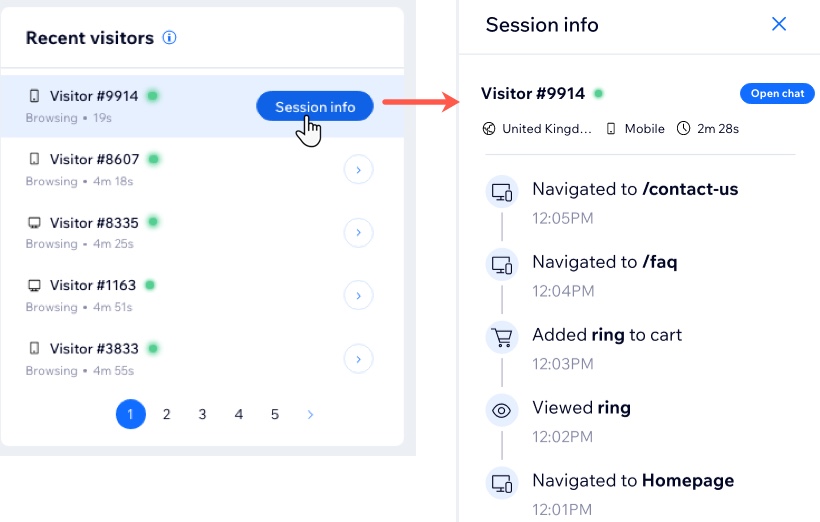The image size is (820, 522).
Task: Expand Visitor #8607 with its chevron button
Action: [358, 169]
